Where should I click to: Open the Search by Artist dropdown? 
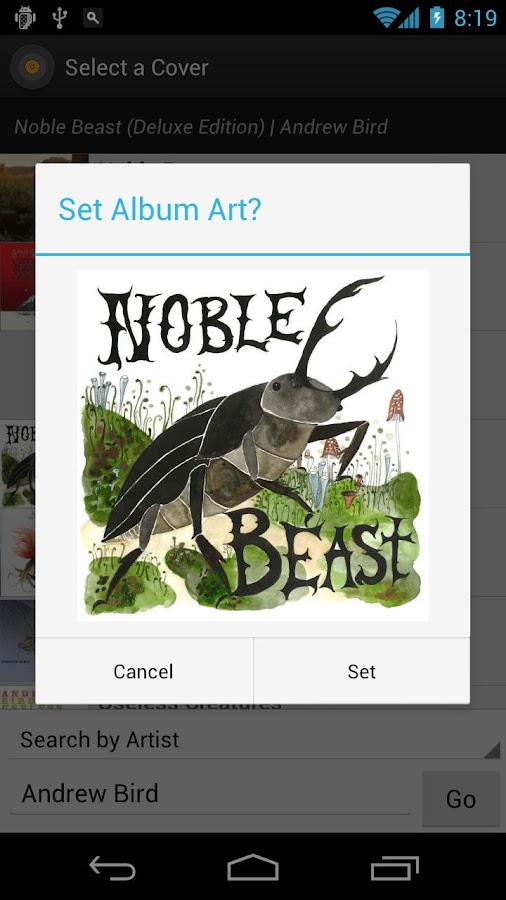pyautogui.click(x=253, y=740)
